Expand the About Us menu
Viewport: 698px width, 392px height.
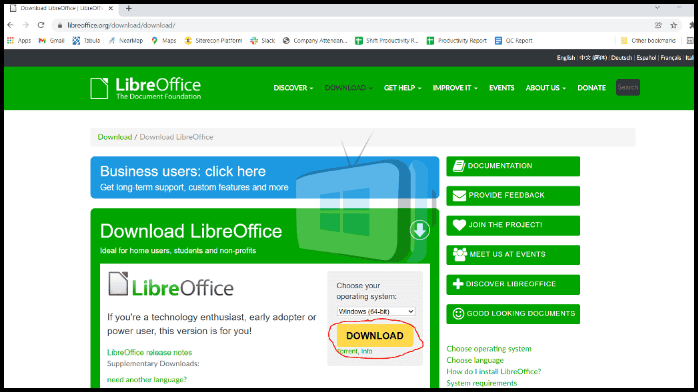click(546, 88)
